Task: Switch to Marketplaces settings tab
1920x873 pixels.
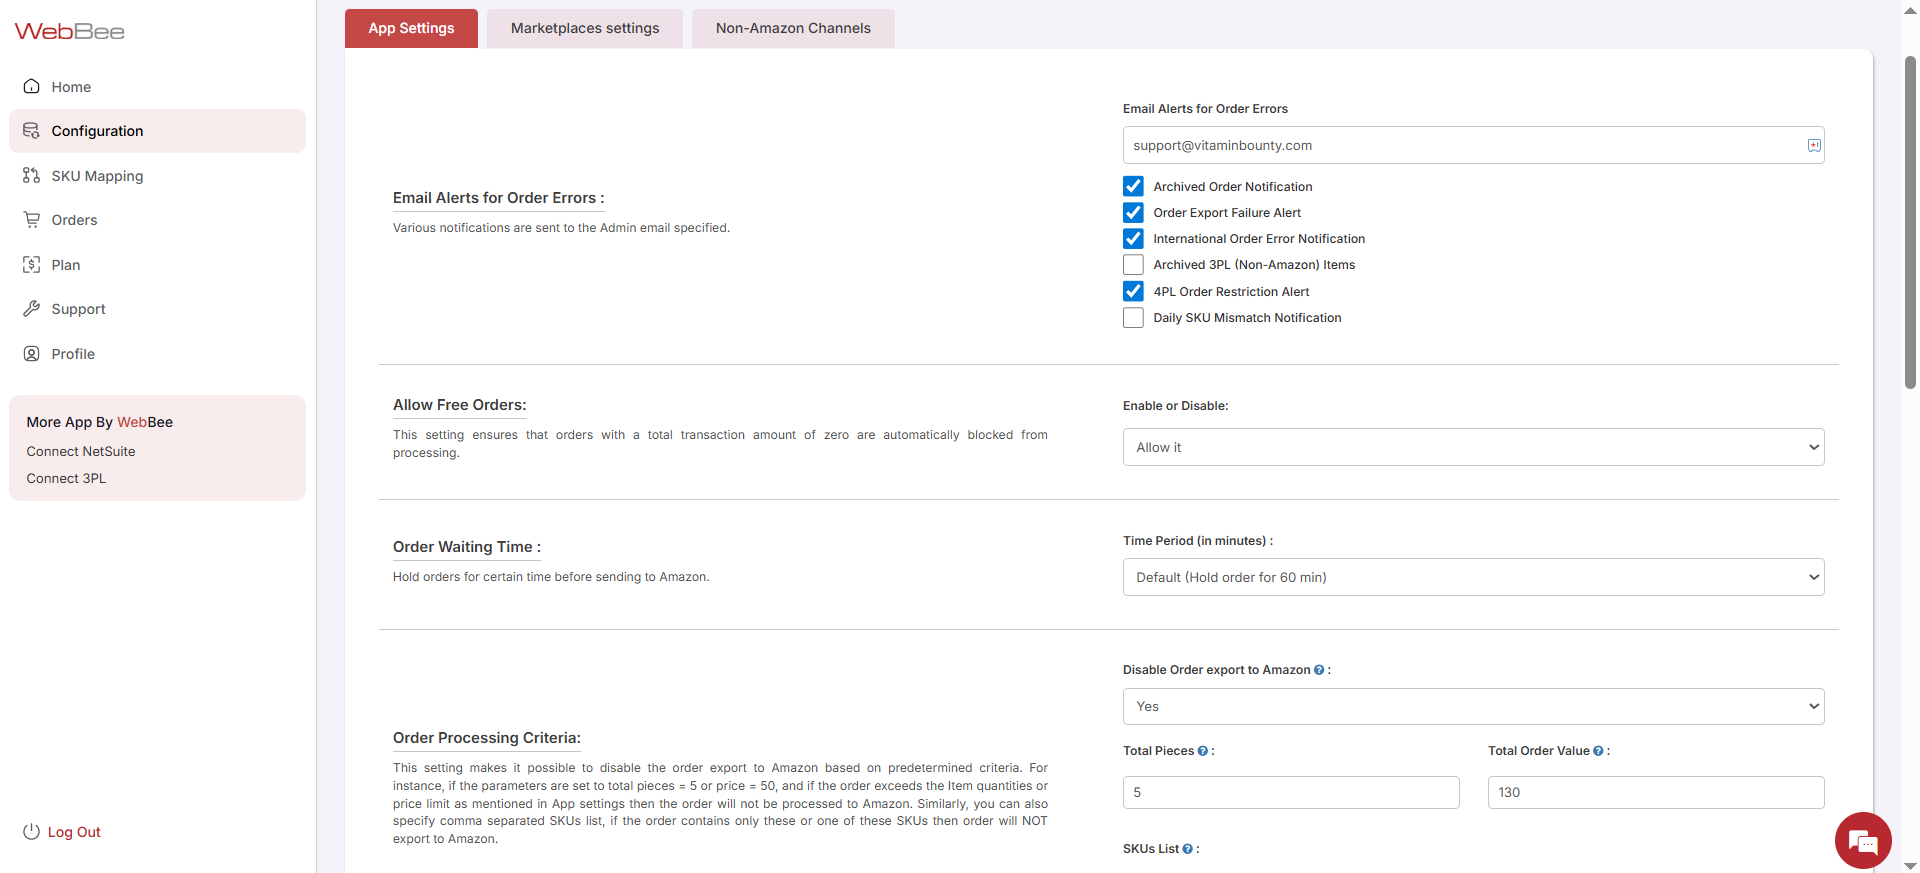Action: coord(585,28)
